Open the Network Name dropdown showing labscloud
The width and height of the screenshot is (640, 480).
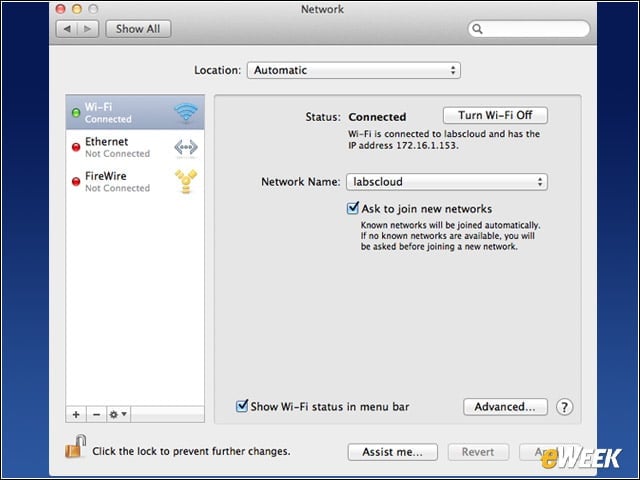[447, 182]
